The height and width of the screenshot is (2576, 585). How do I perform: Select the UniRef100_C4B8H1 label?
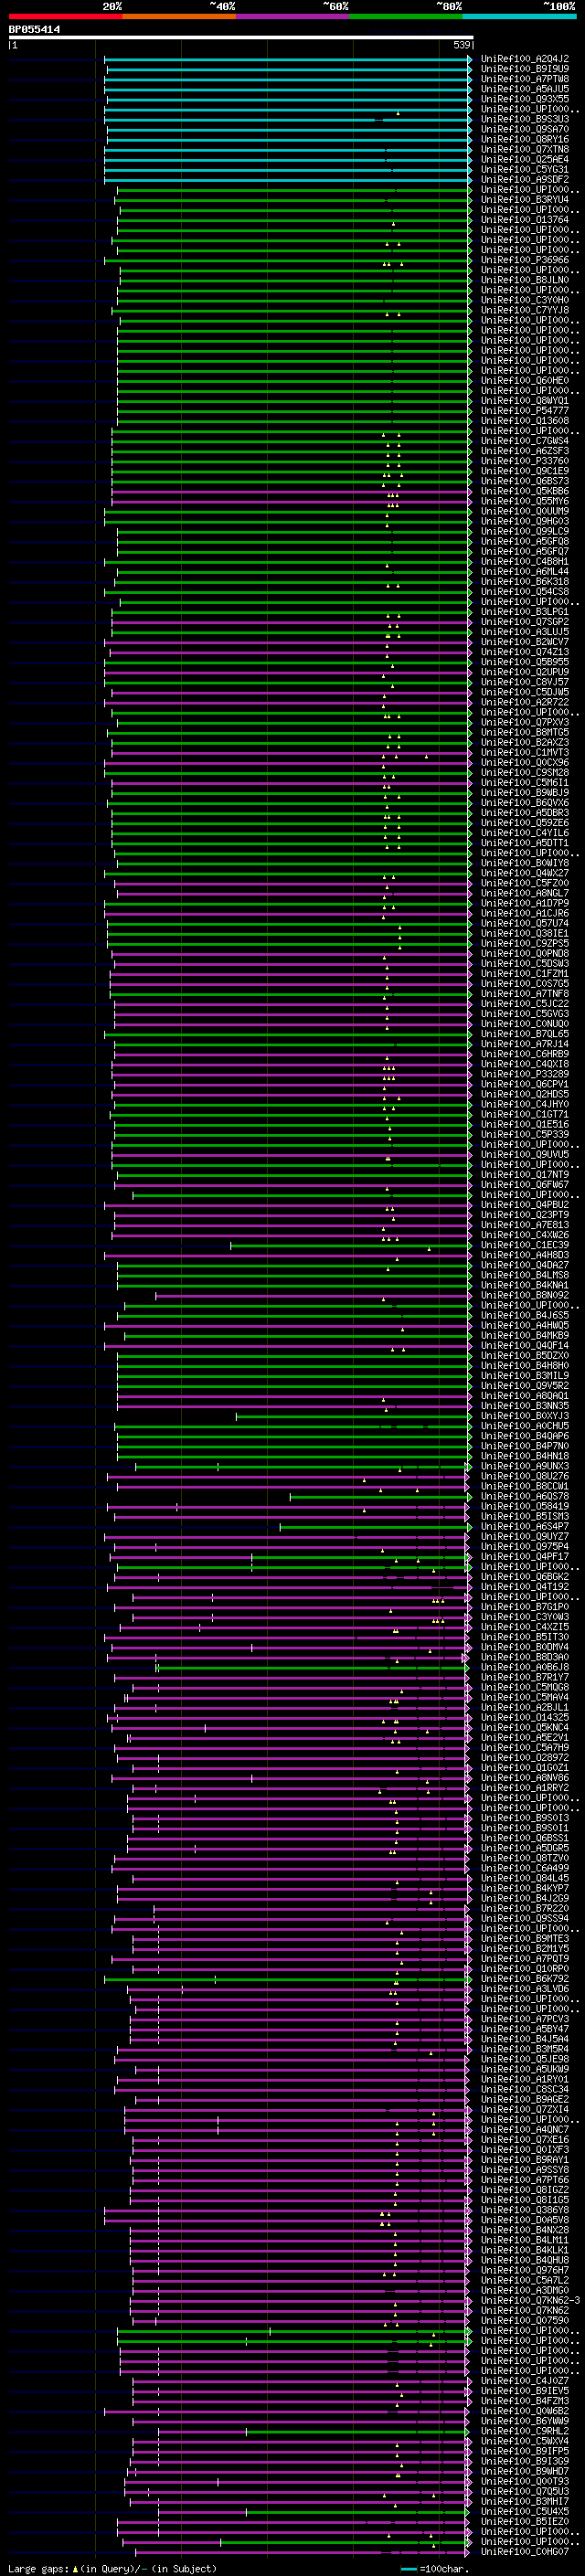[525, 561]
